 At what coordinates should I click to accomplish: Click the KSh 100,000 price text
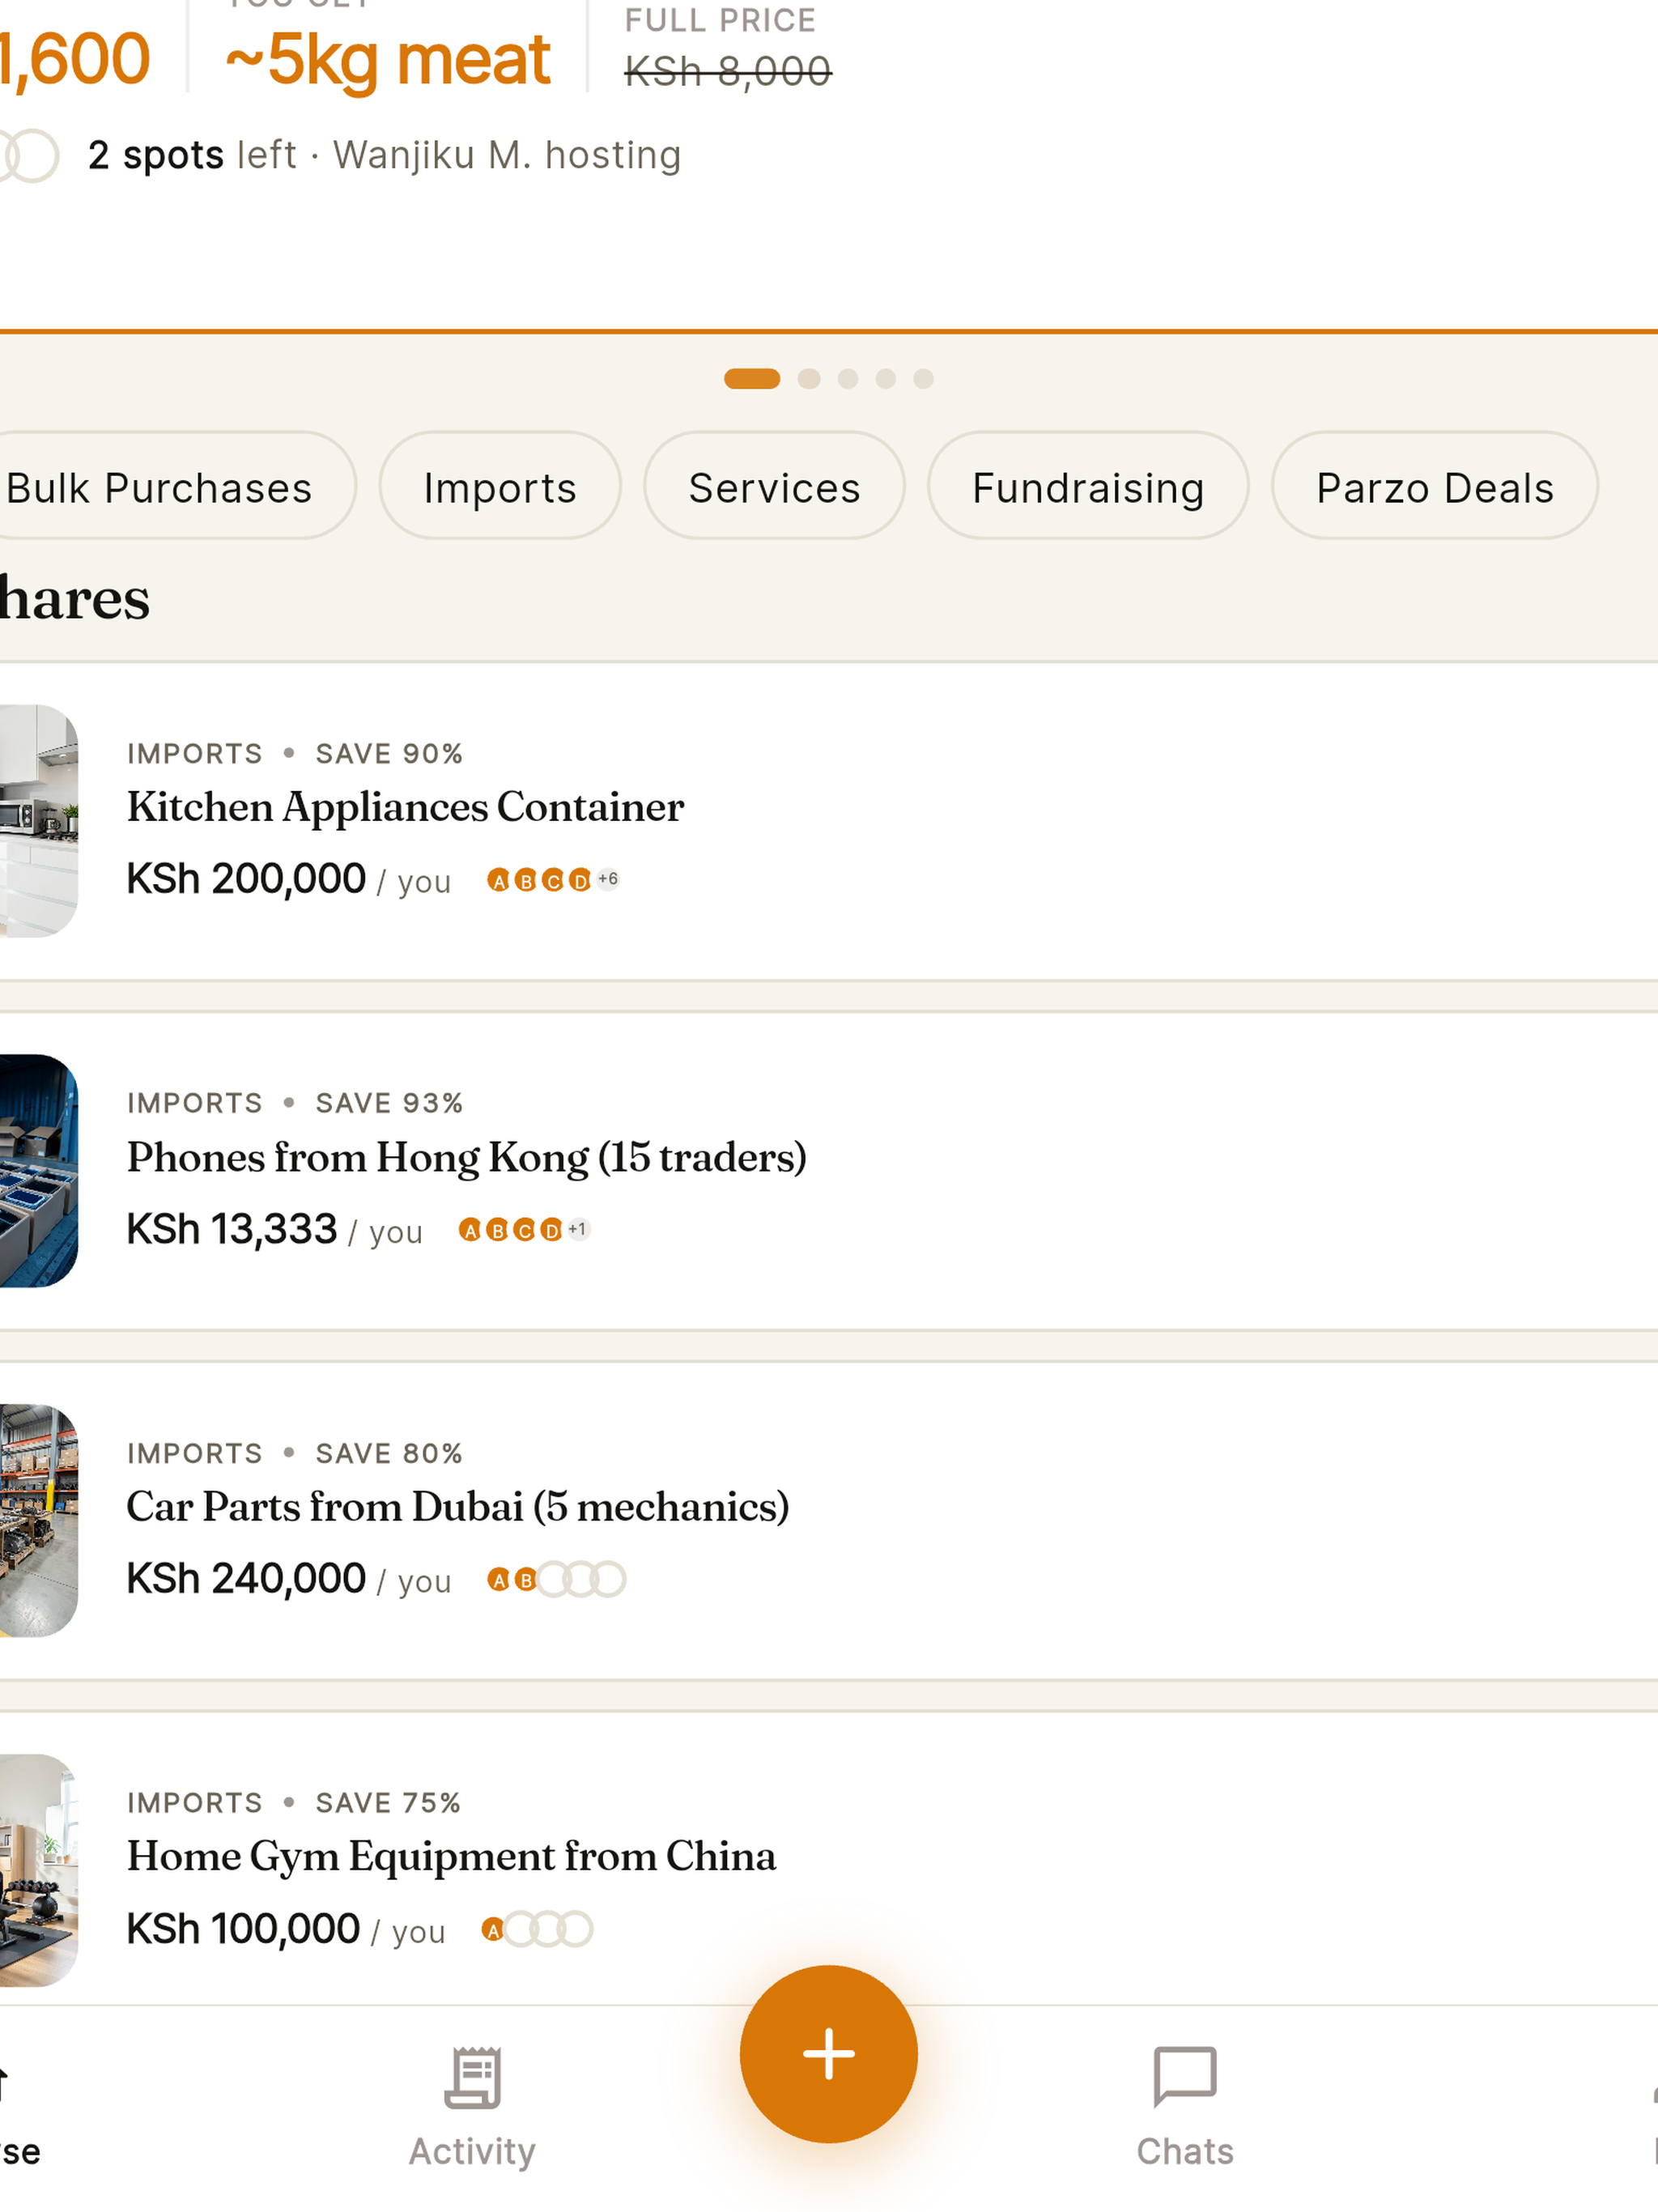(243, 1929)
